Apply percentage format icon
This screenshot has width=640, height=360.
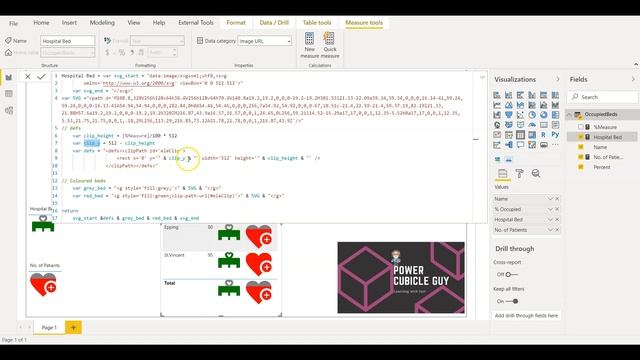pyautogui.click(x=122, y=53)
